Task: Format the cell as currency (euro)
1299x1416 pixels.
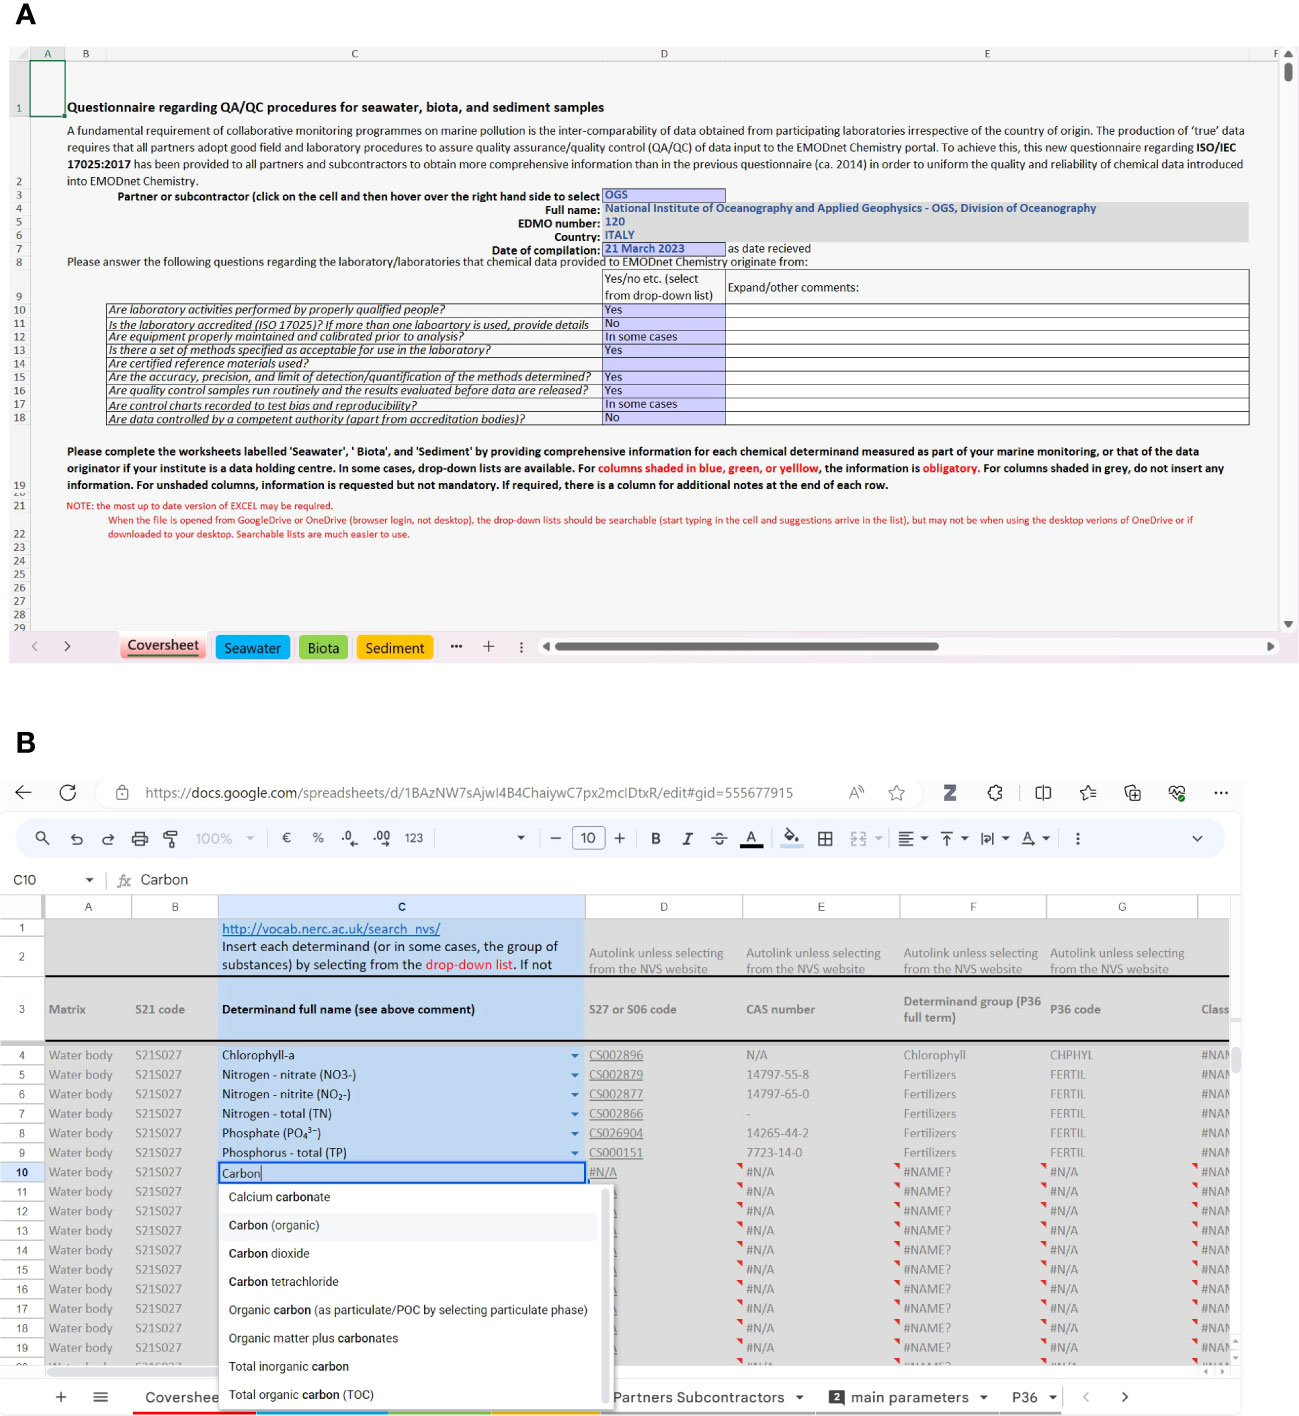Action: pyautogui.click(x=286, y=838)
